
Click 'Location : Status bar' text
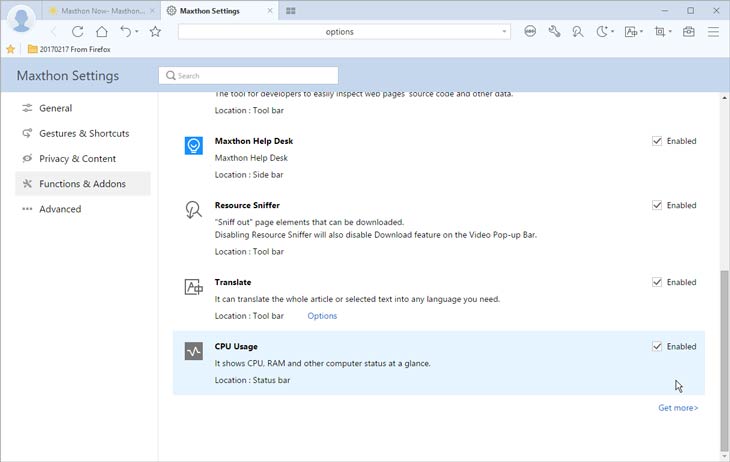(x=252, y=380)
